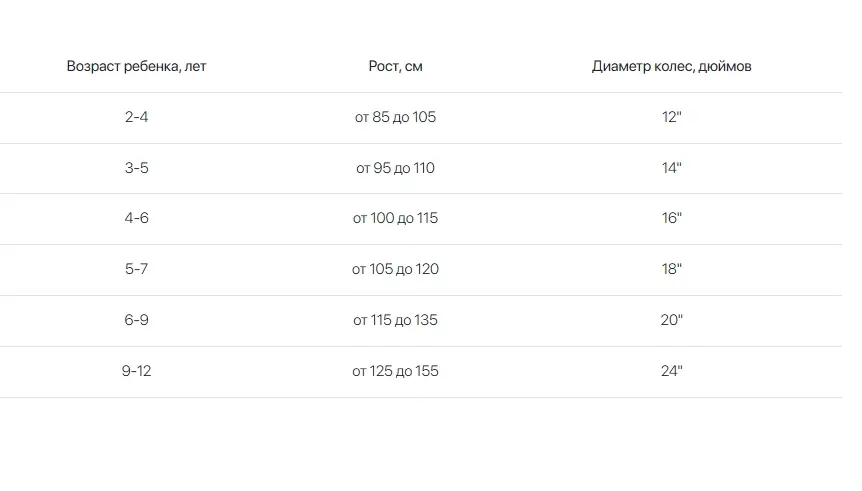Select the height cell "от 100 до 115"
Screen dimensions: 862x491
[x=395, y=218]
